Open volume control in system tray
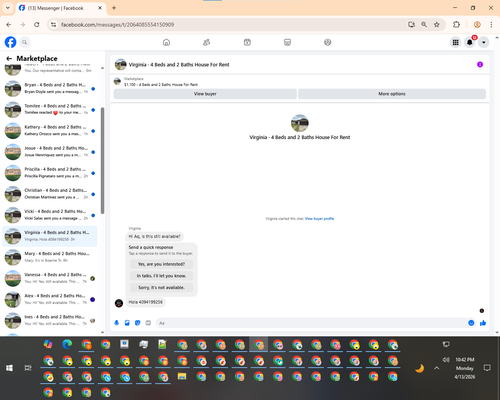The width and height of the screenshot is (500, 400). click(446, 360)
